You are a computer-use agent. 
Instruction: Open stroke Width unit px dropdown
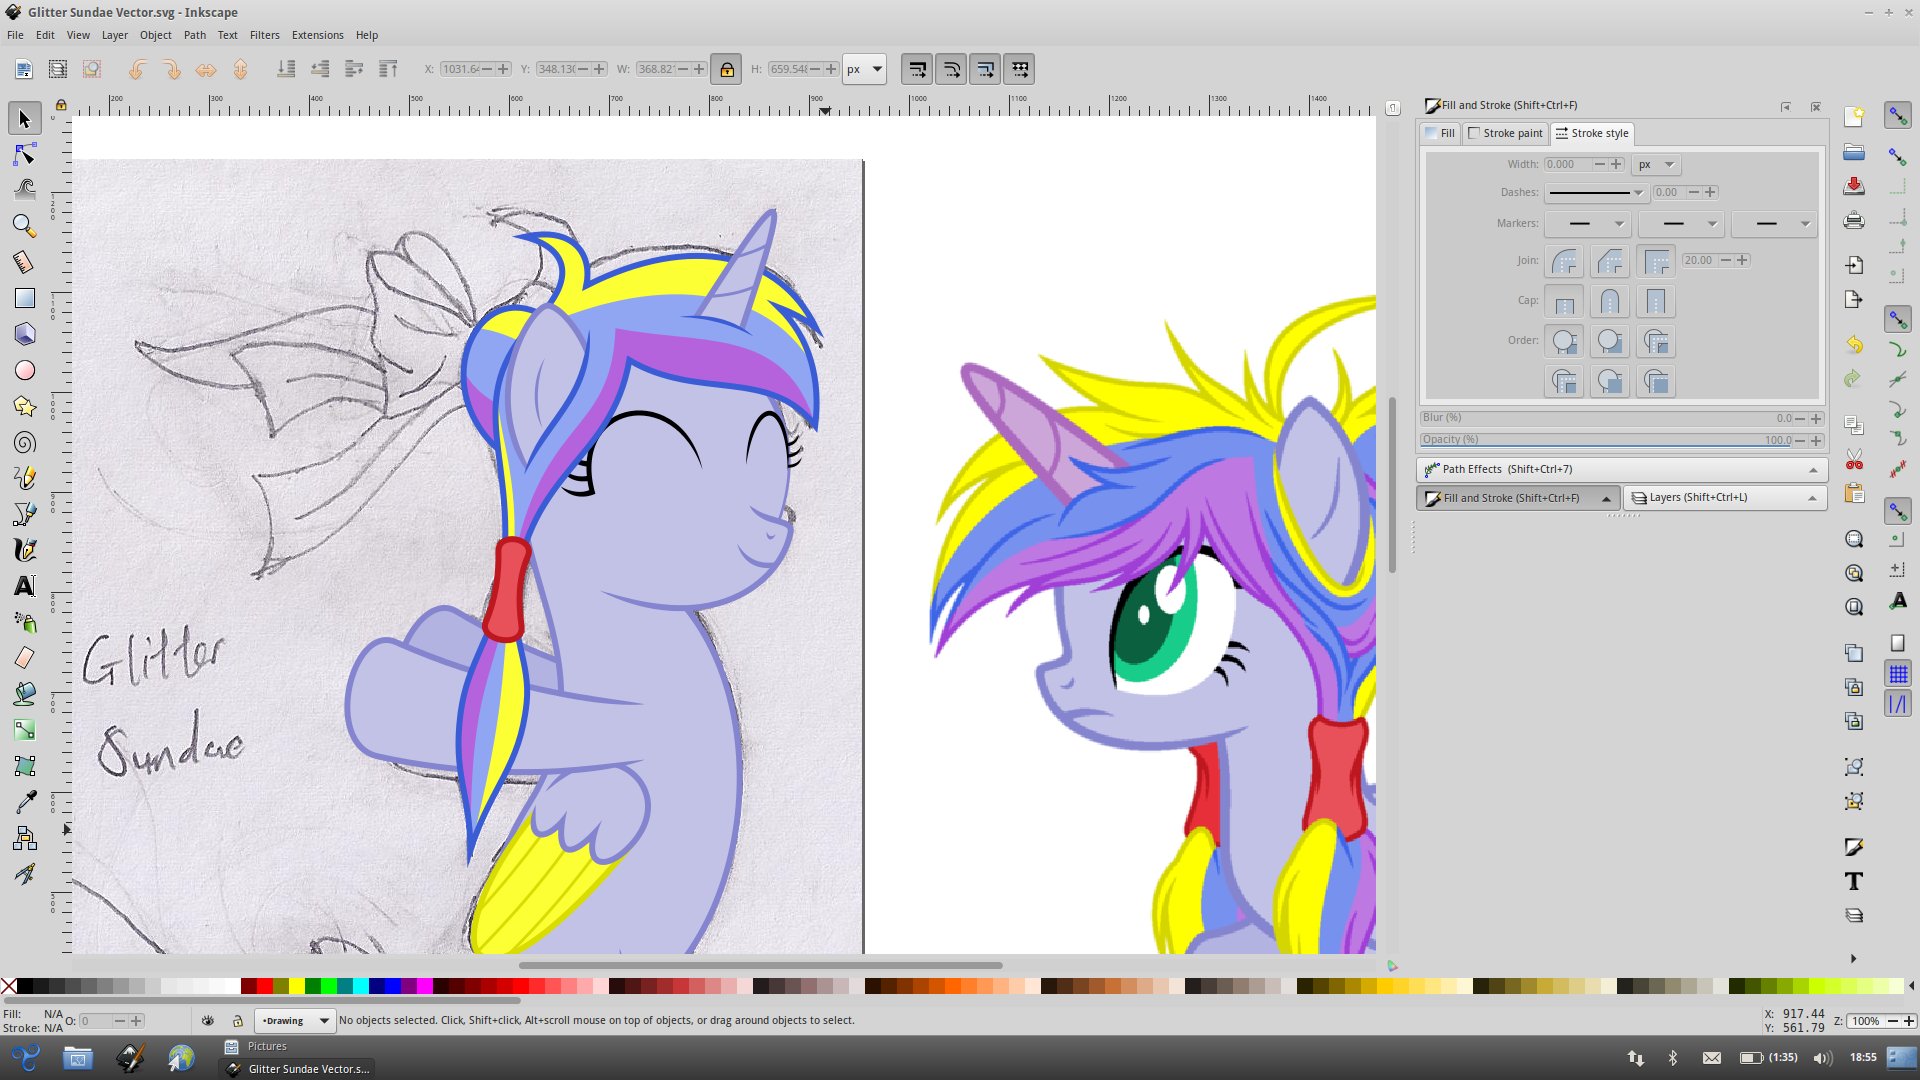[1655, 164]
